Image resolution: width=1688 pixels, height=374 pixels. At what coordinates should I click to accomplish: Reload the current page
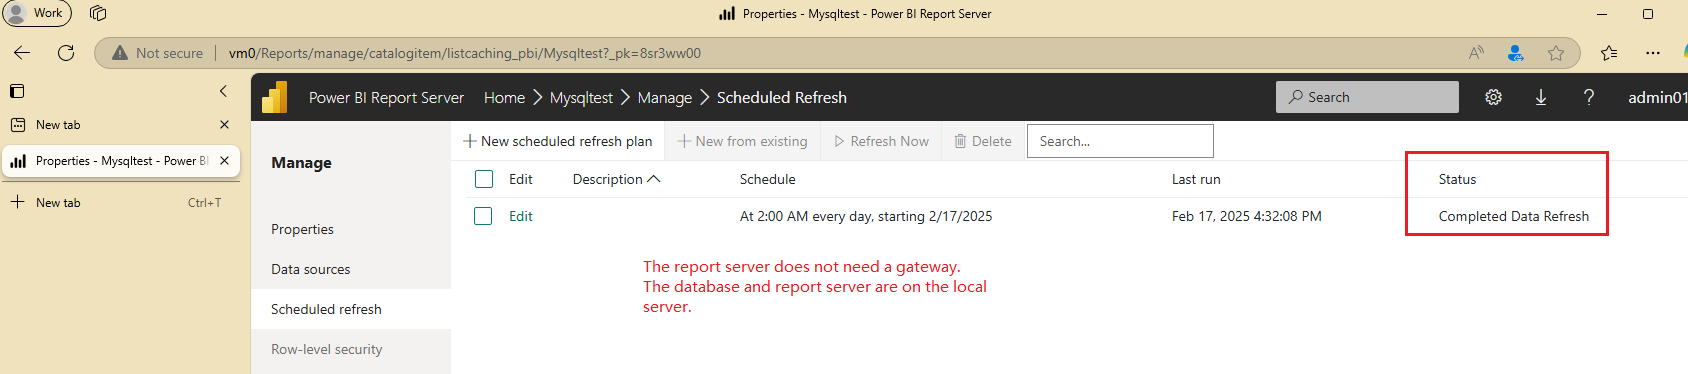(66, 53)
